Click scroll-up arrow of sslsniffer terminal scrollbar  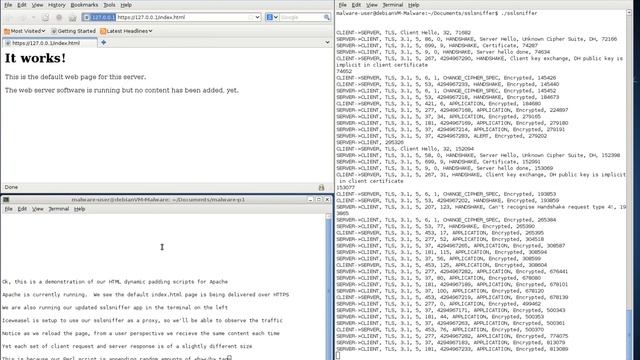629,13
